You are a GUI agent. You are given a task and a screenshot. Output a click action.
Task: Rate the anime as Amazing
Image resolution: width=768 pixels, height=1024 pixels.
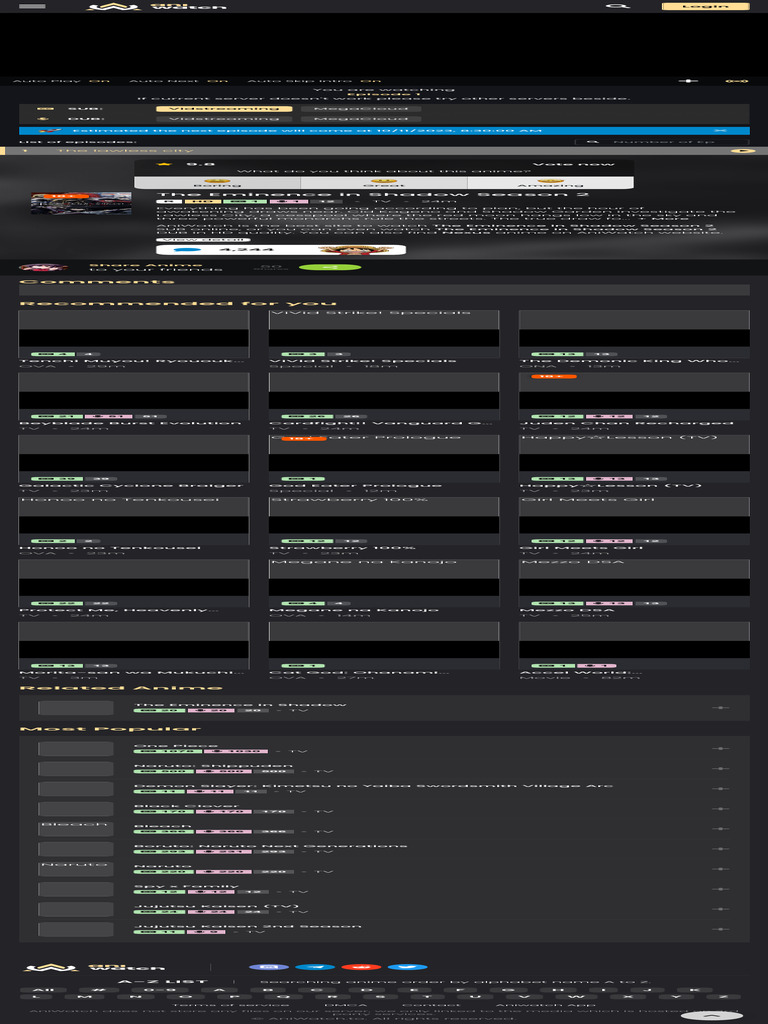click(x=550, y=183)
